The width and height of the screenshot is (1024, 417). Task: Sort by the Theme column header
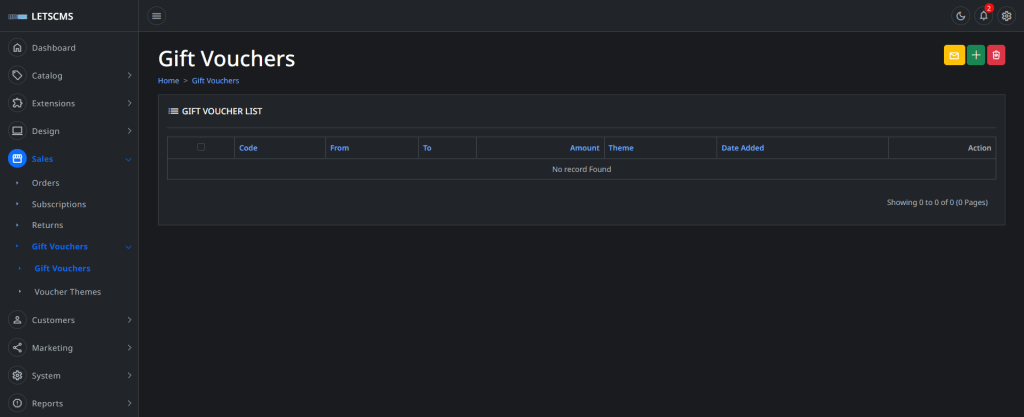pyautogui.click(x=621, y=148)
